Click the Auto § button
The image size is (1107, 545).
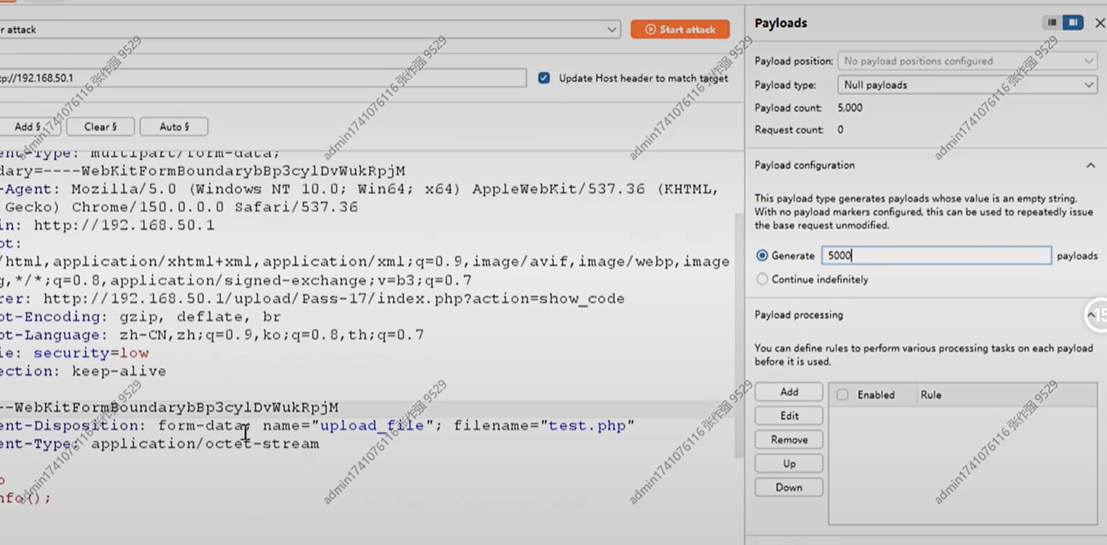coord(174,127)
